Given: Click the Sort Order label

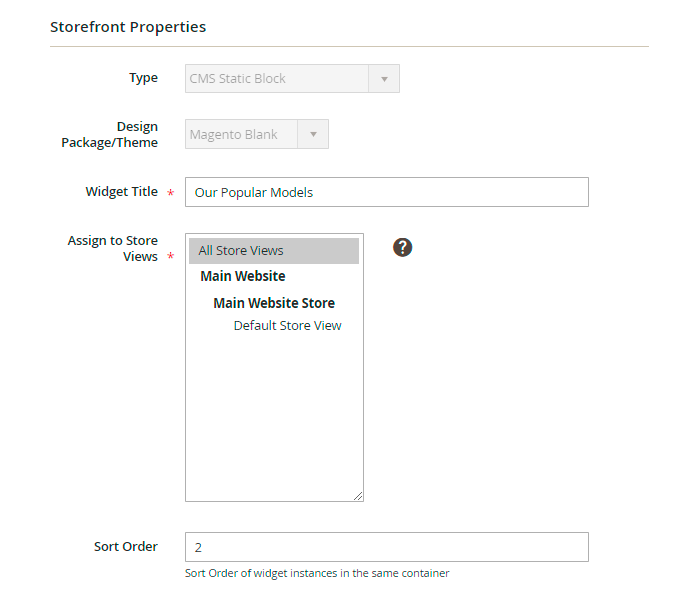Looking at the screenshot, I should click(125, 546).
